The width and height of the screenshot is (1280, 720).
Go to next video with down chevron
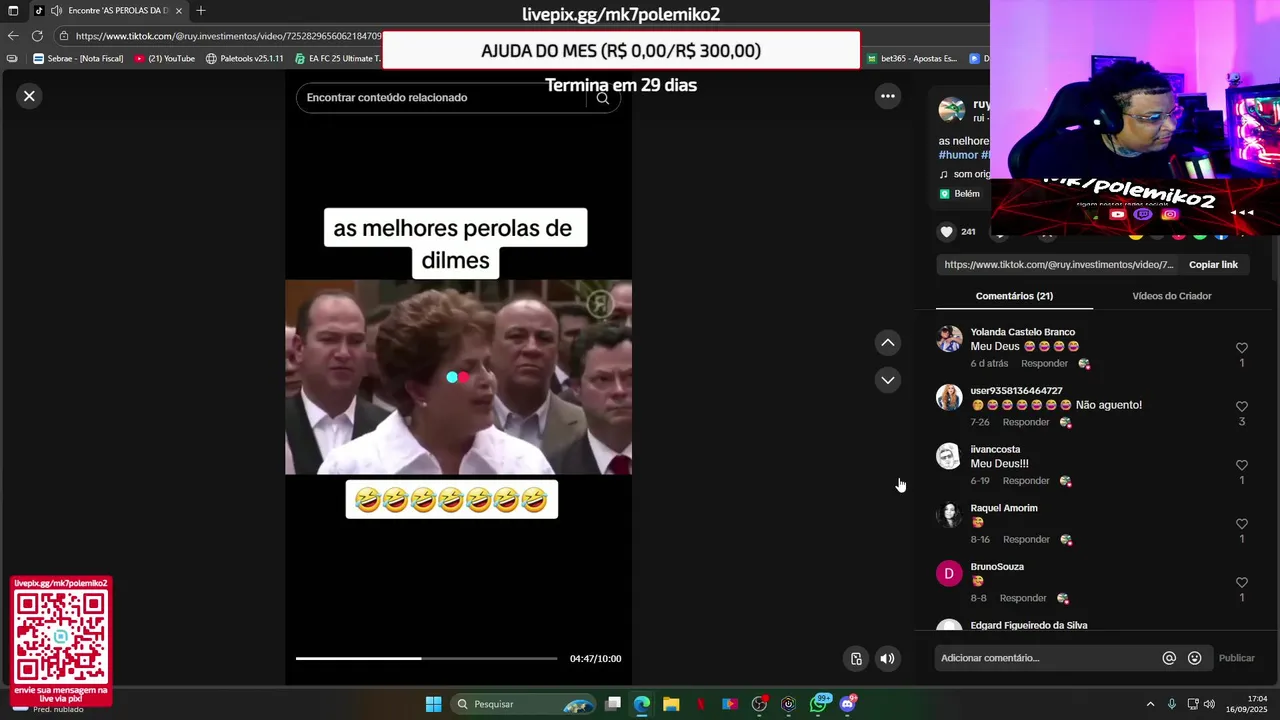(x=887, y=380)
